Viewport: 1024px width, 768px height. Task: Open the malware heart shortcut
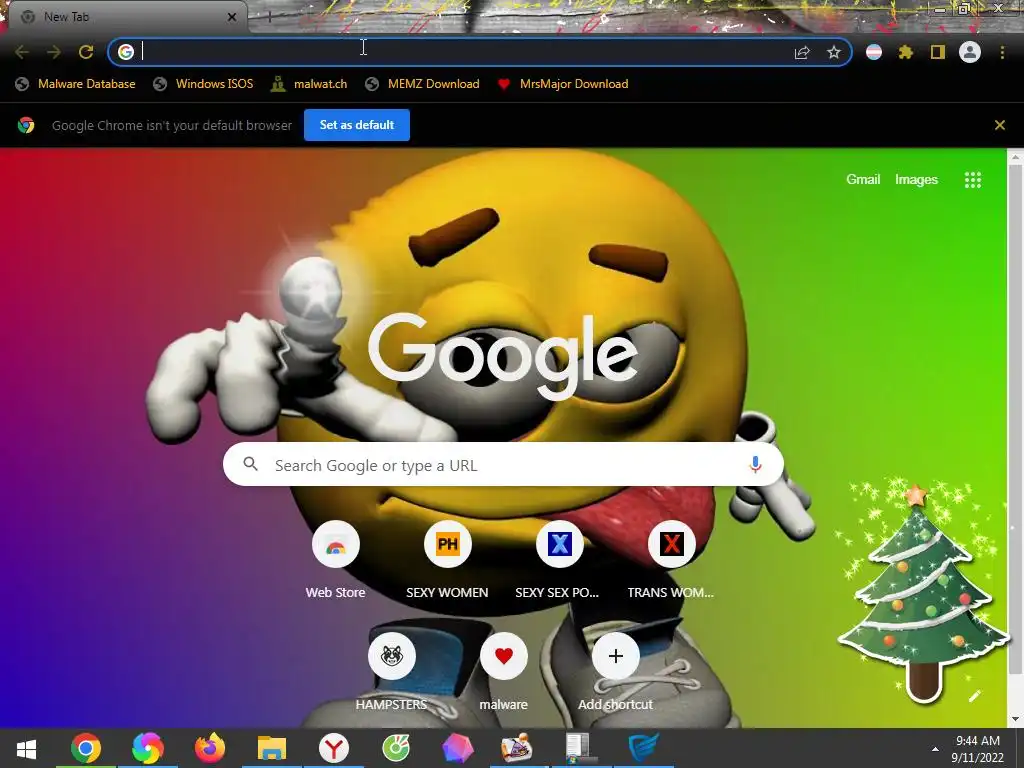[x=504, y=672]
